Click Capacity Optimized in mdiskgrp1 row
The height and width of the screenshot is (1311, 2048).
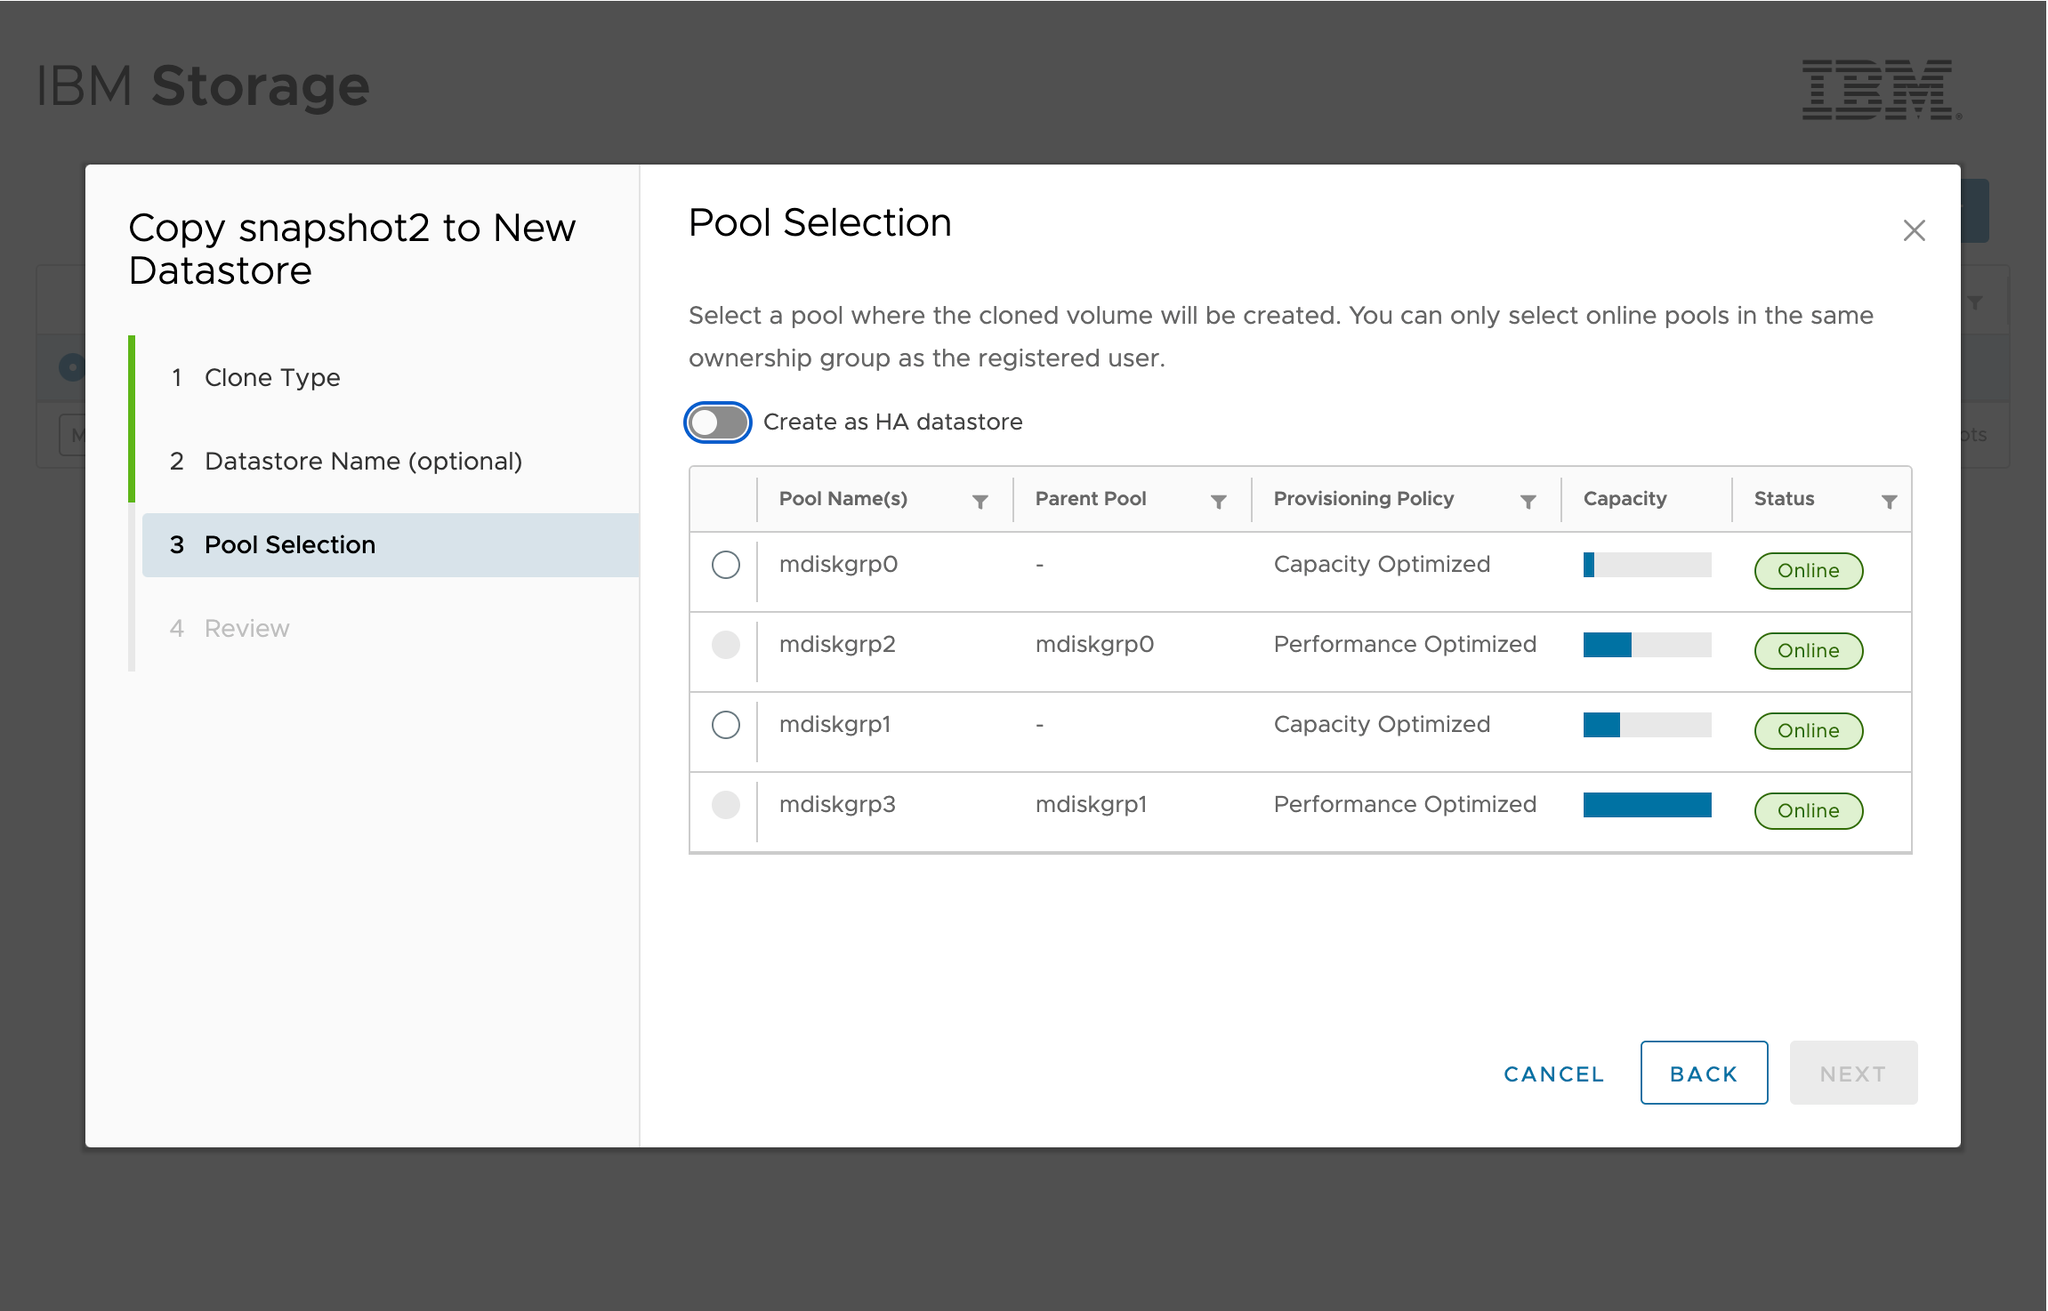(1382, 725)
